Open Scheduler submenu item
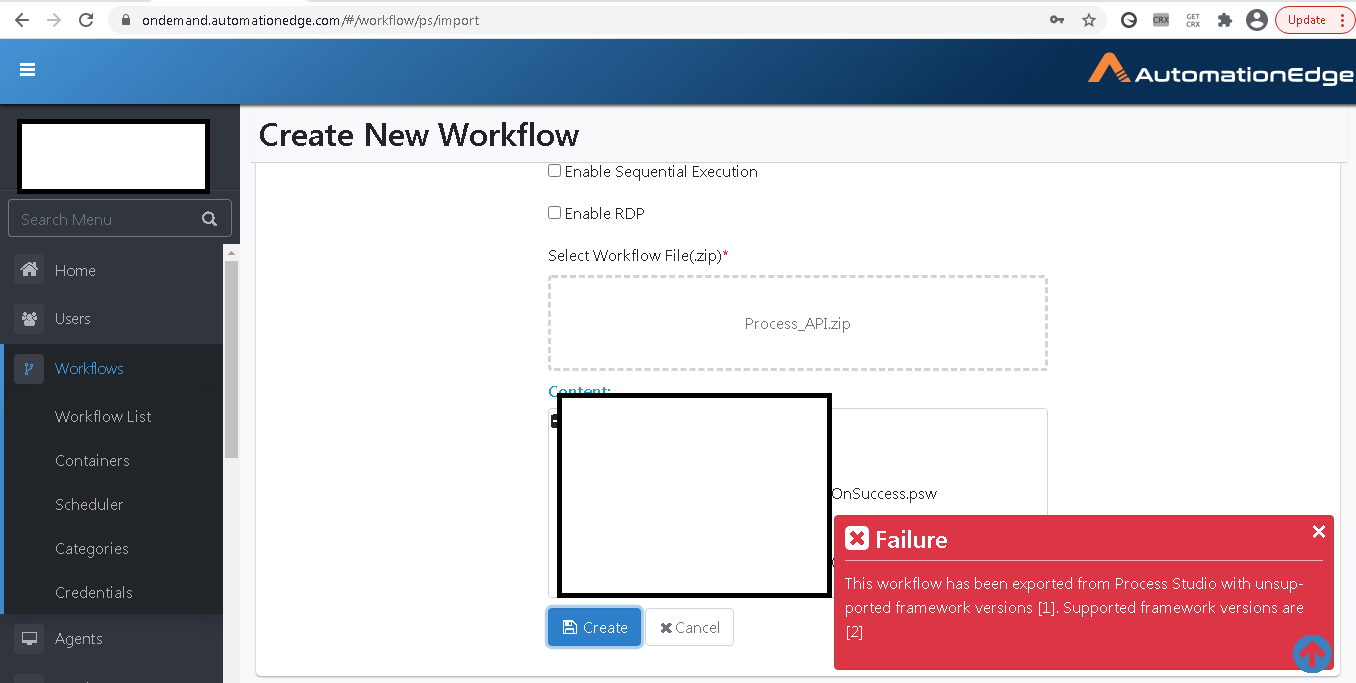 pyautogui.click(x=89, y=504)
